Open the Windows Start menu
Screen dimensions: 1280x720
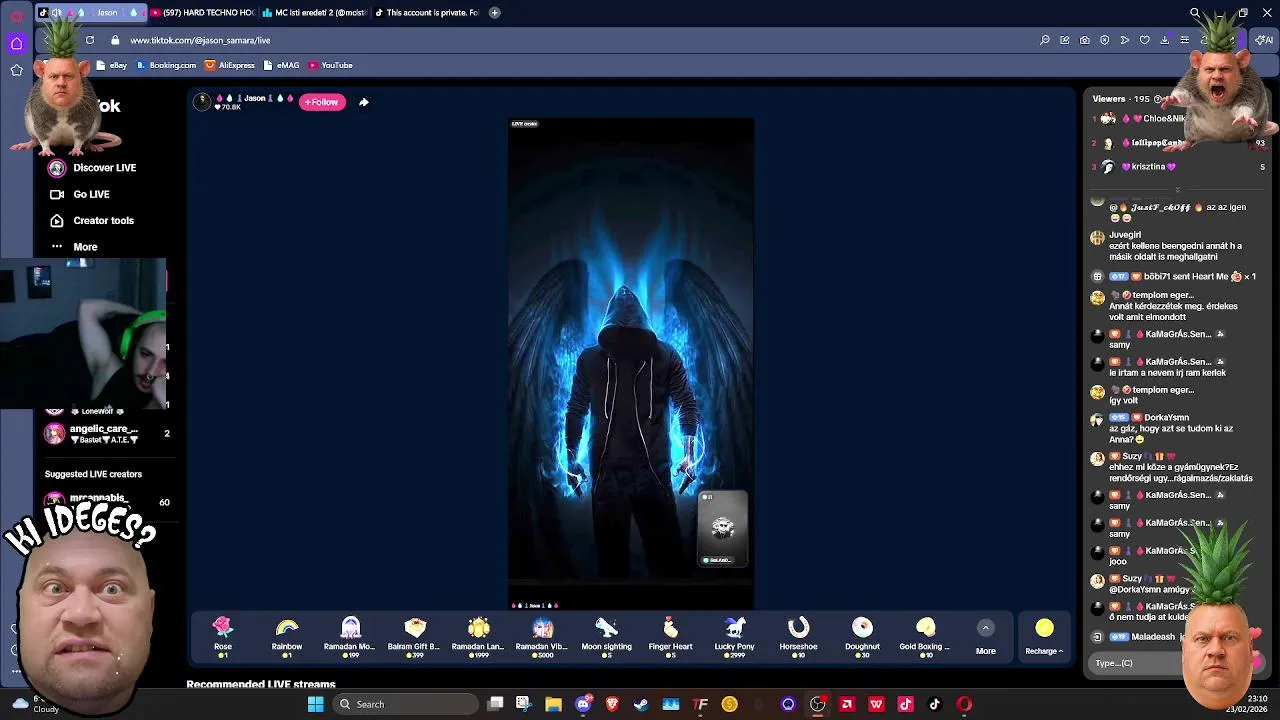pos(315,704)
